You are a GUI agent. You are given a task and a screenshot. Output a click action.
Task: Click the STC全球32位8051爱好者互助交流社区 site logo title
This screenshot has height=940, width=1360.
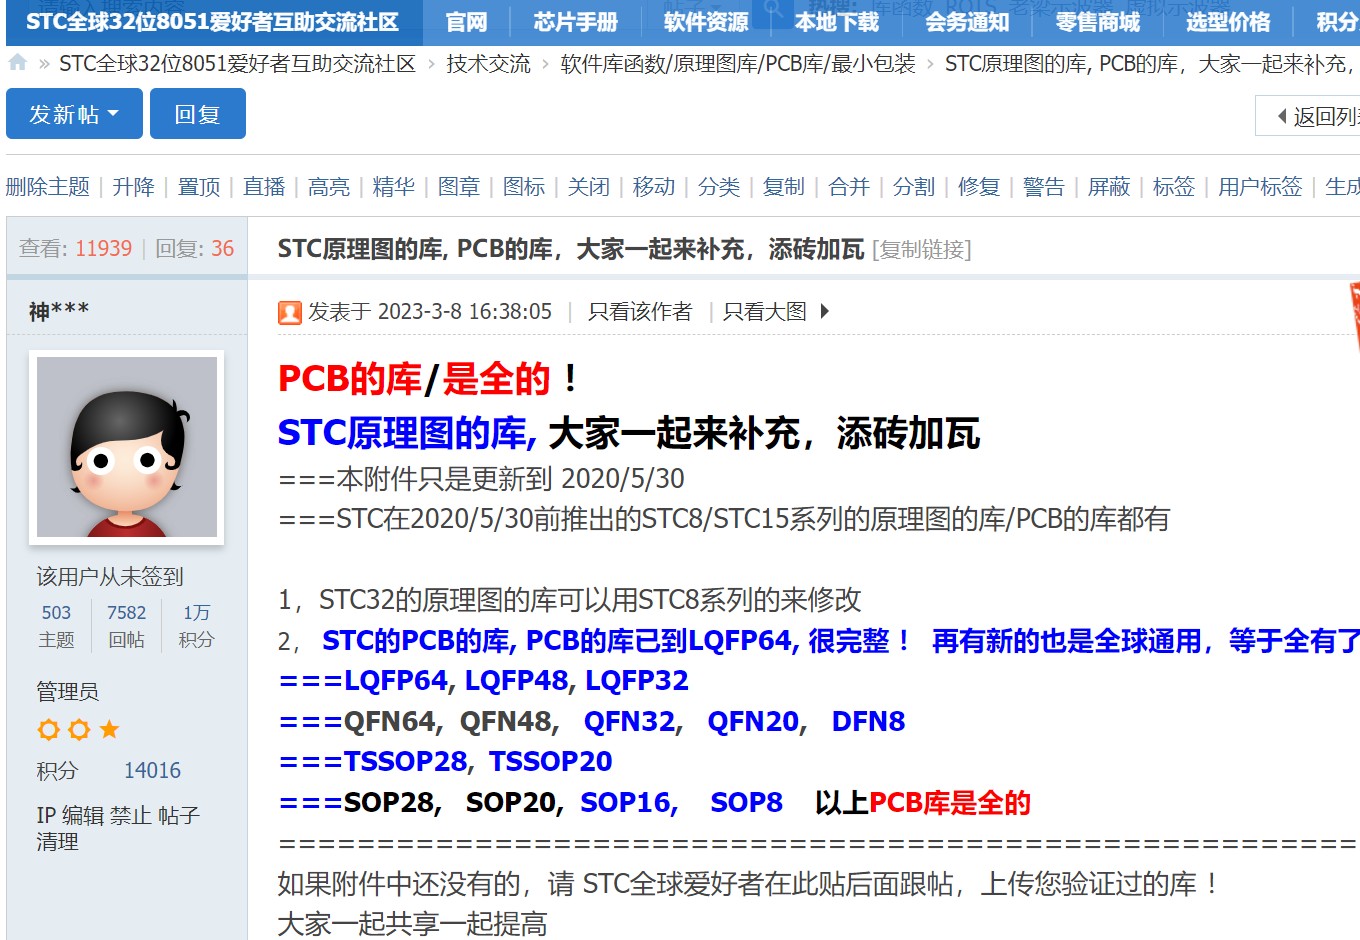(212, 22)
